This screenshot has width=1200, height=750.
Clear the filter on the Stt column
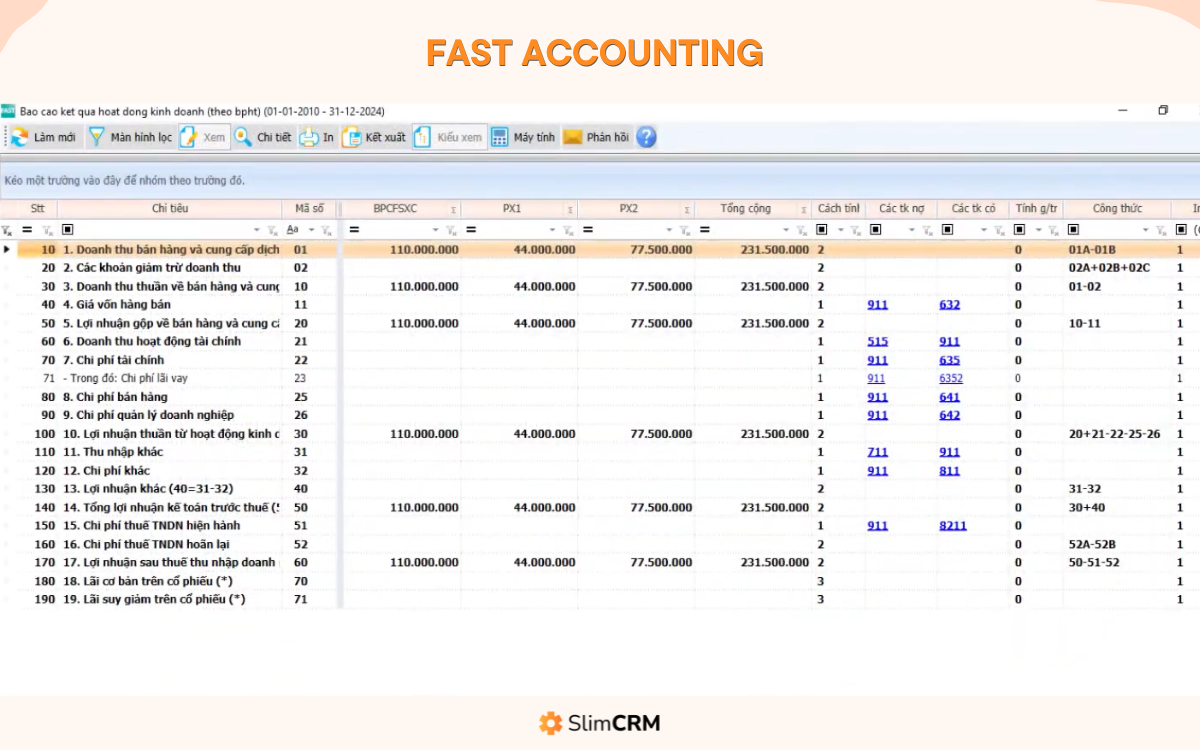(x=47, y=230)
